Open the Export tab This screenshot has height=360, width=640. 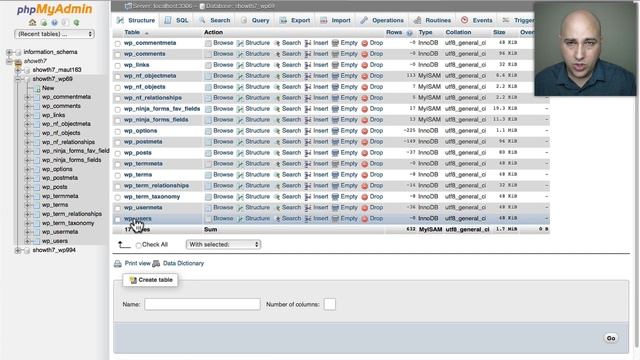pos(295,20)
